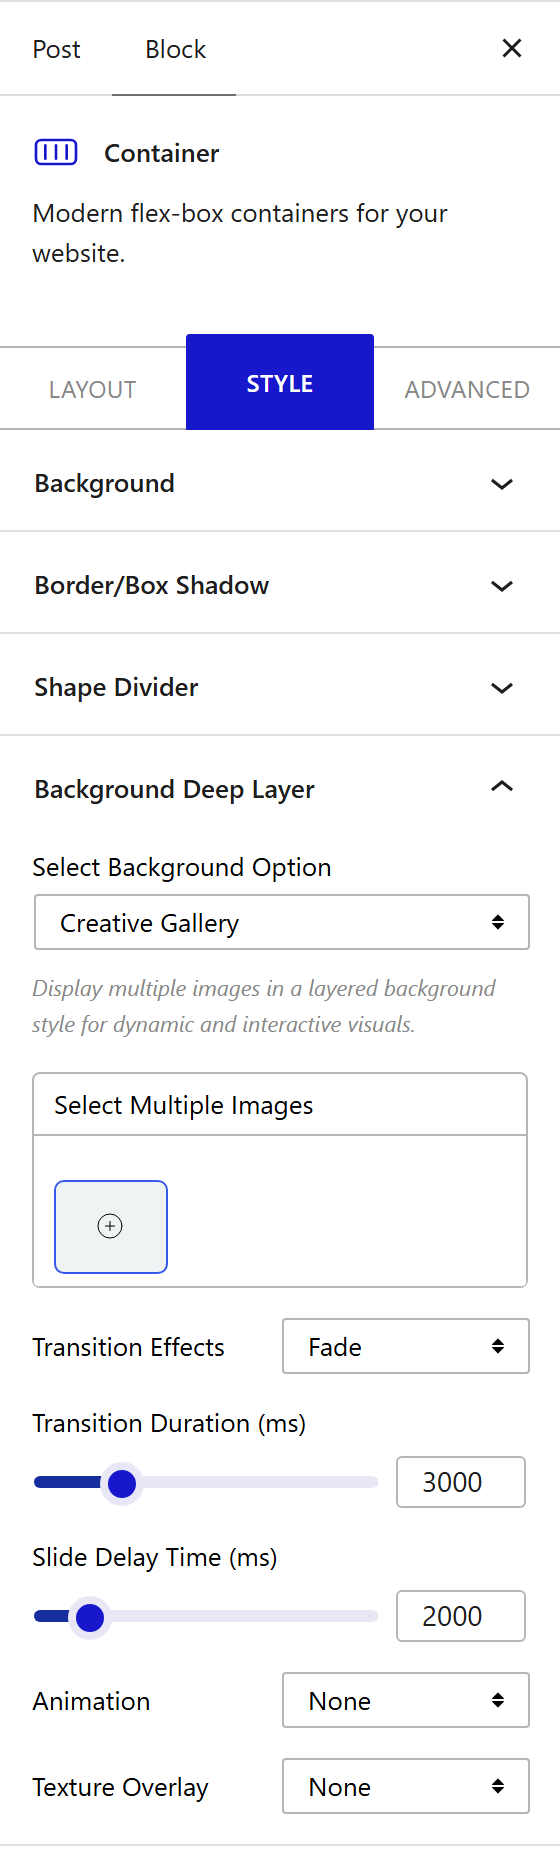Expand the Border/Box Shadow panel
This screenshot has height=1850, width=560.
pos(280,585)
